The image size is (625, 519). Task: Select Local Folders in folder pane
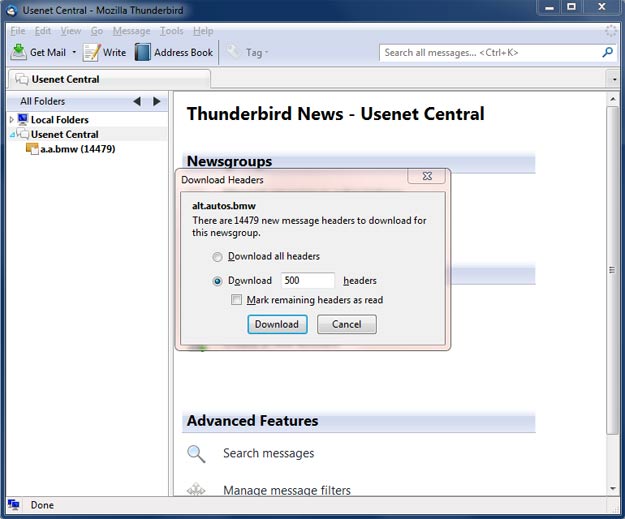[60, 120]
